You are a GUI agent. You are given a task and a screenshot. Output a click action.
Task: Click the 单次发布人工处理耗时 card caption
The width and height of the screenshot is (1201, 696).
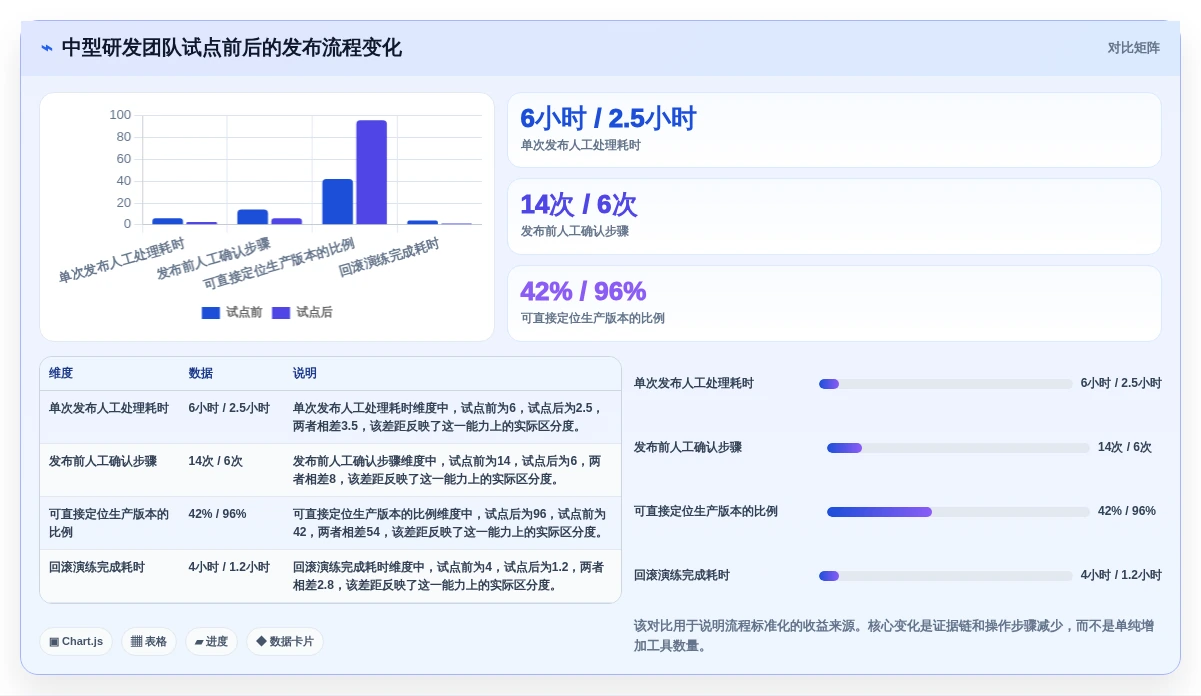tap(580, 145)
